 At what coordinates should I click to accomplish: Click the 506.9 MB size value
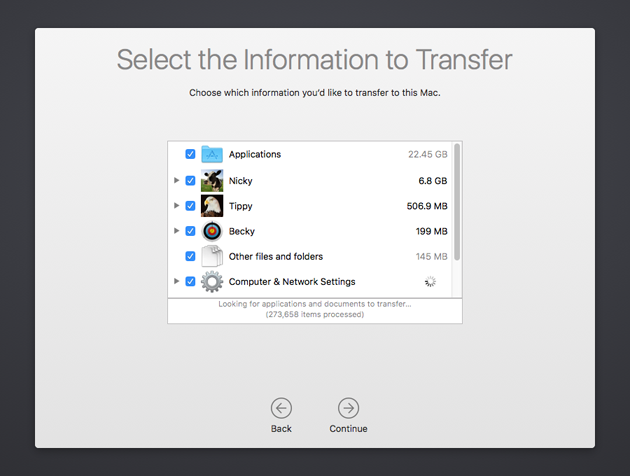pyautogui.click(x=427, y=206)
